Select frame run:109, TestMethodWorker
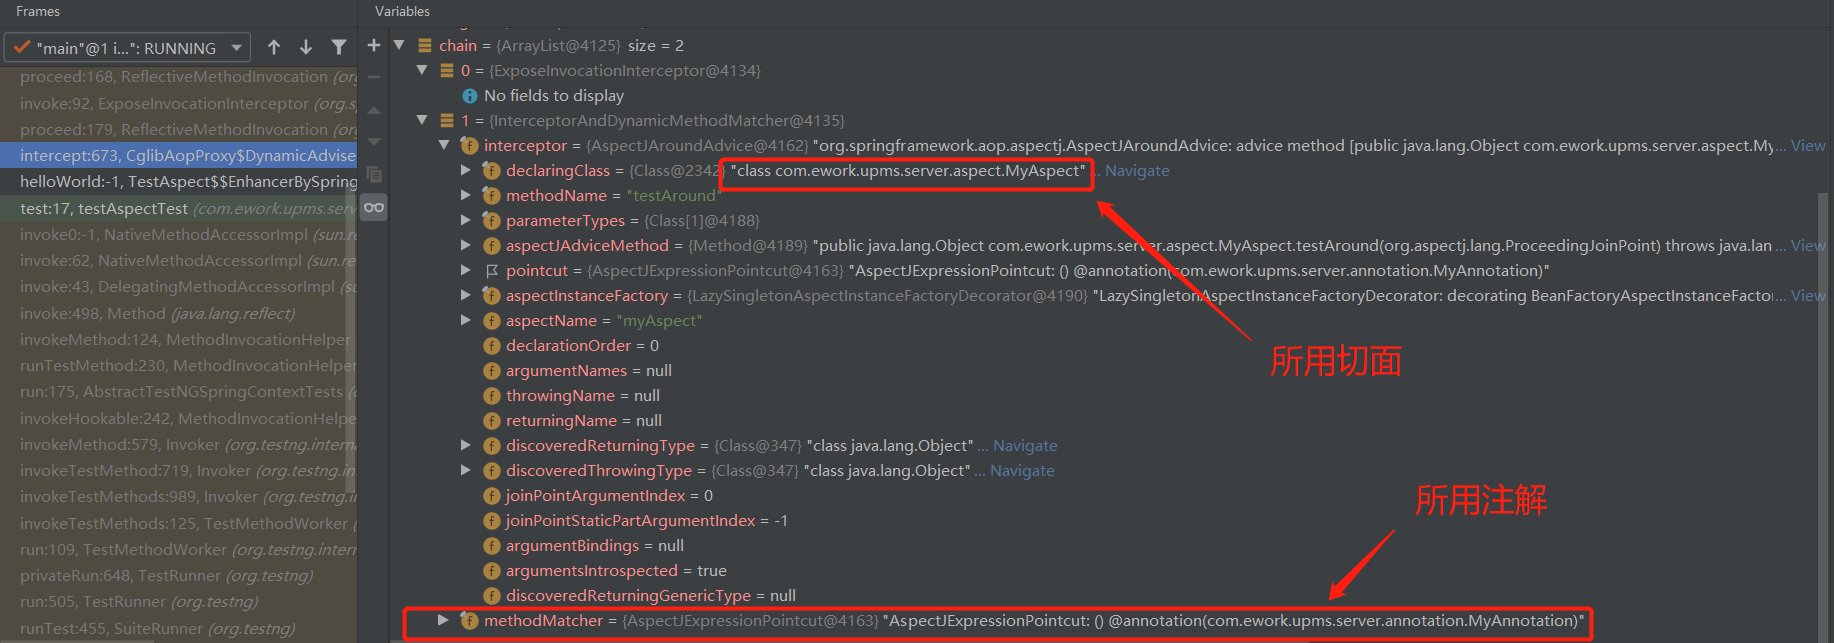The width and height of the screenshot is (1834, 643). [x=178, y=549]
